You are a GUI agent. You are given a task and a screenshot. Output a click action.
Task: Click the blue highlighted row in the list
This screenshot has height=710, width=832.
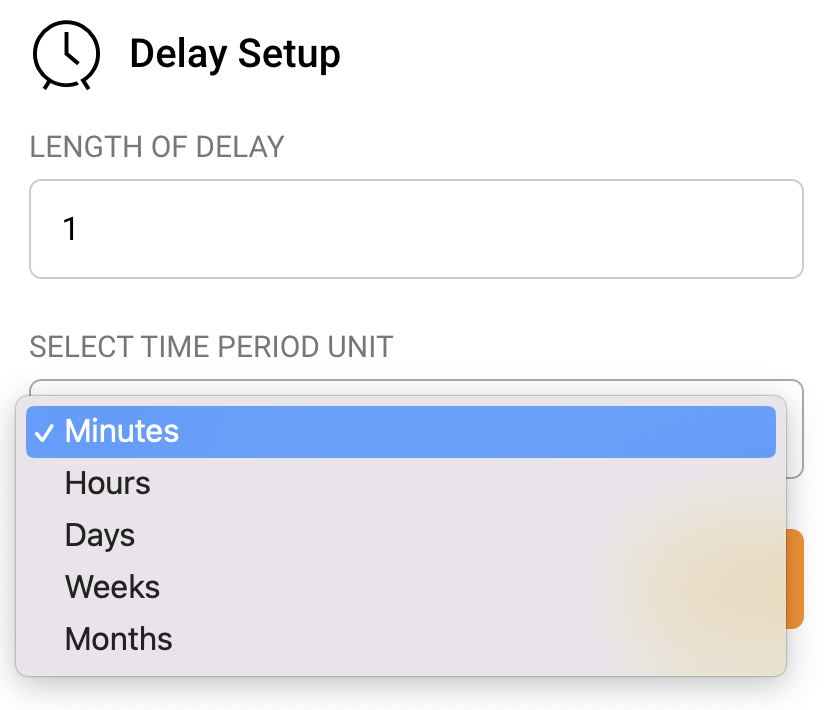coord(400,432)
